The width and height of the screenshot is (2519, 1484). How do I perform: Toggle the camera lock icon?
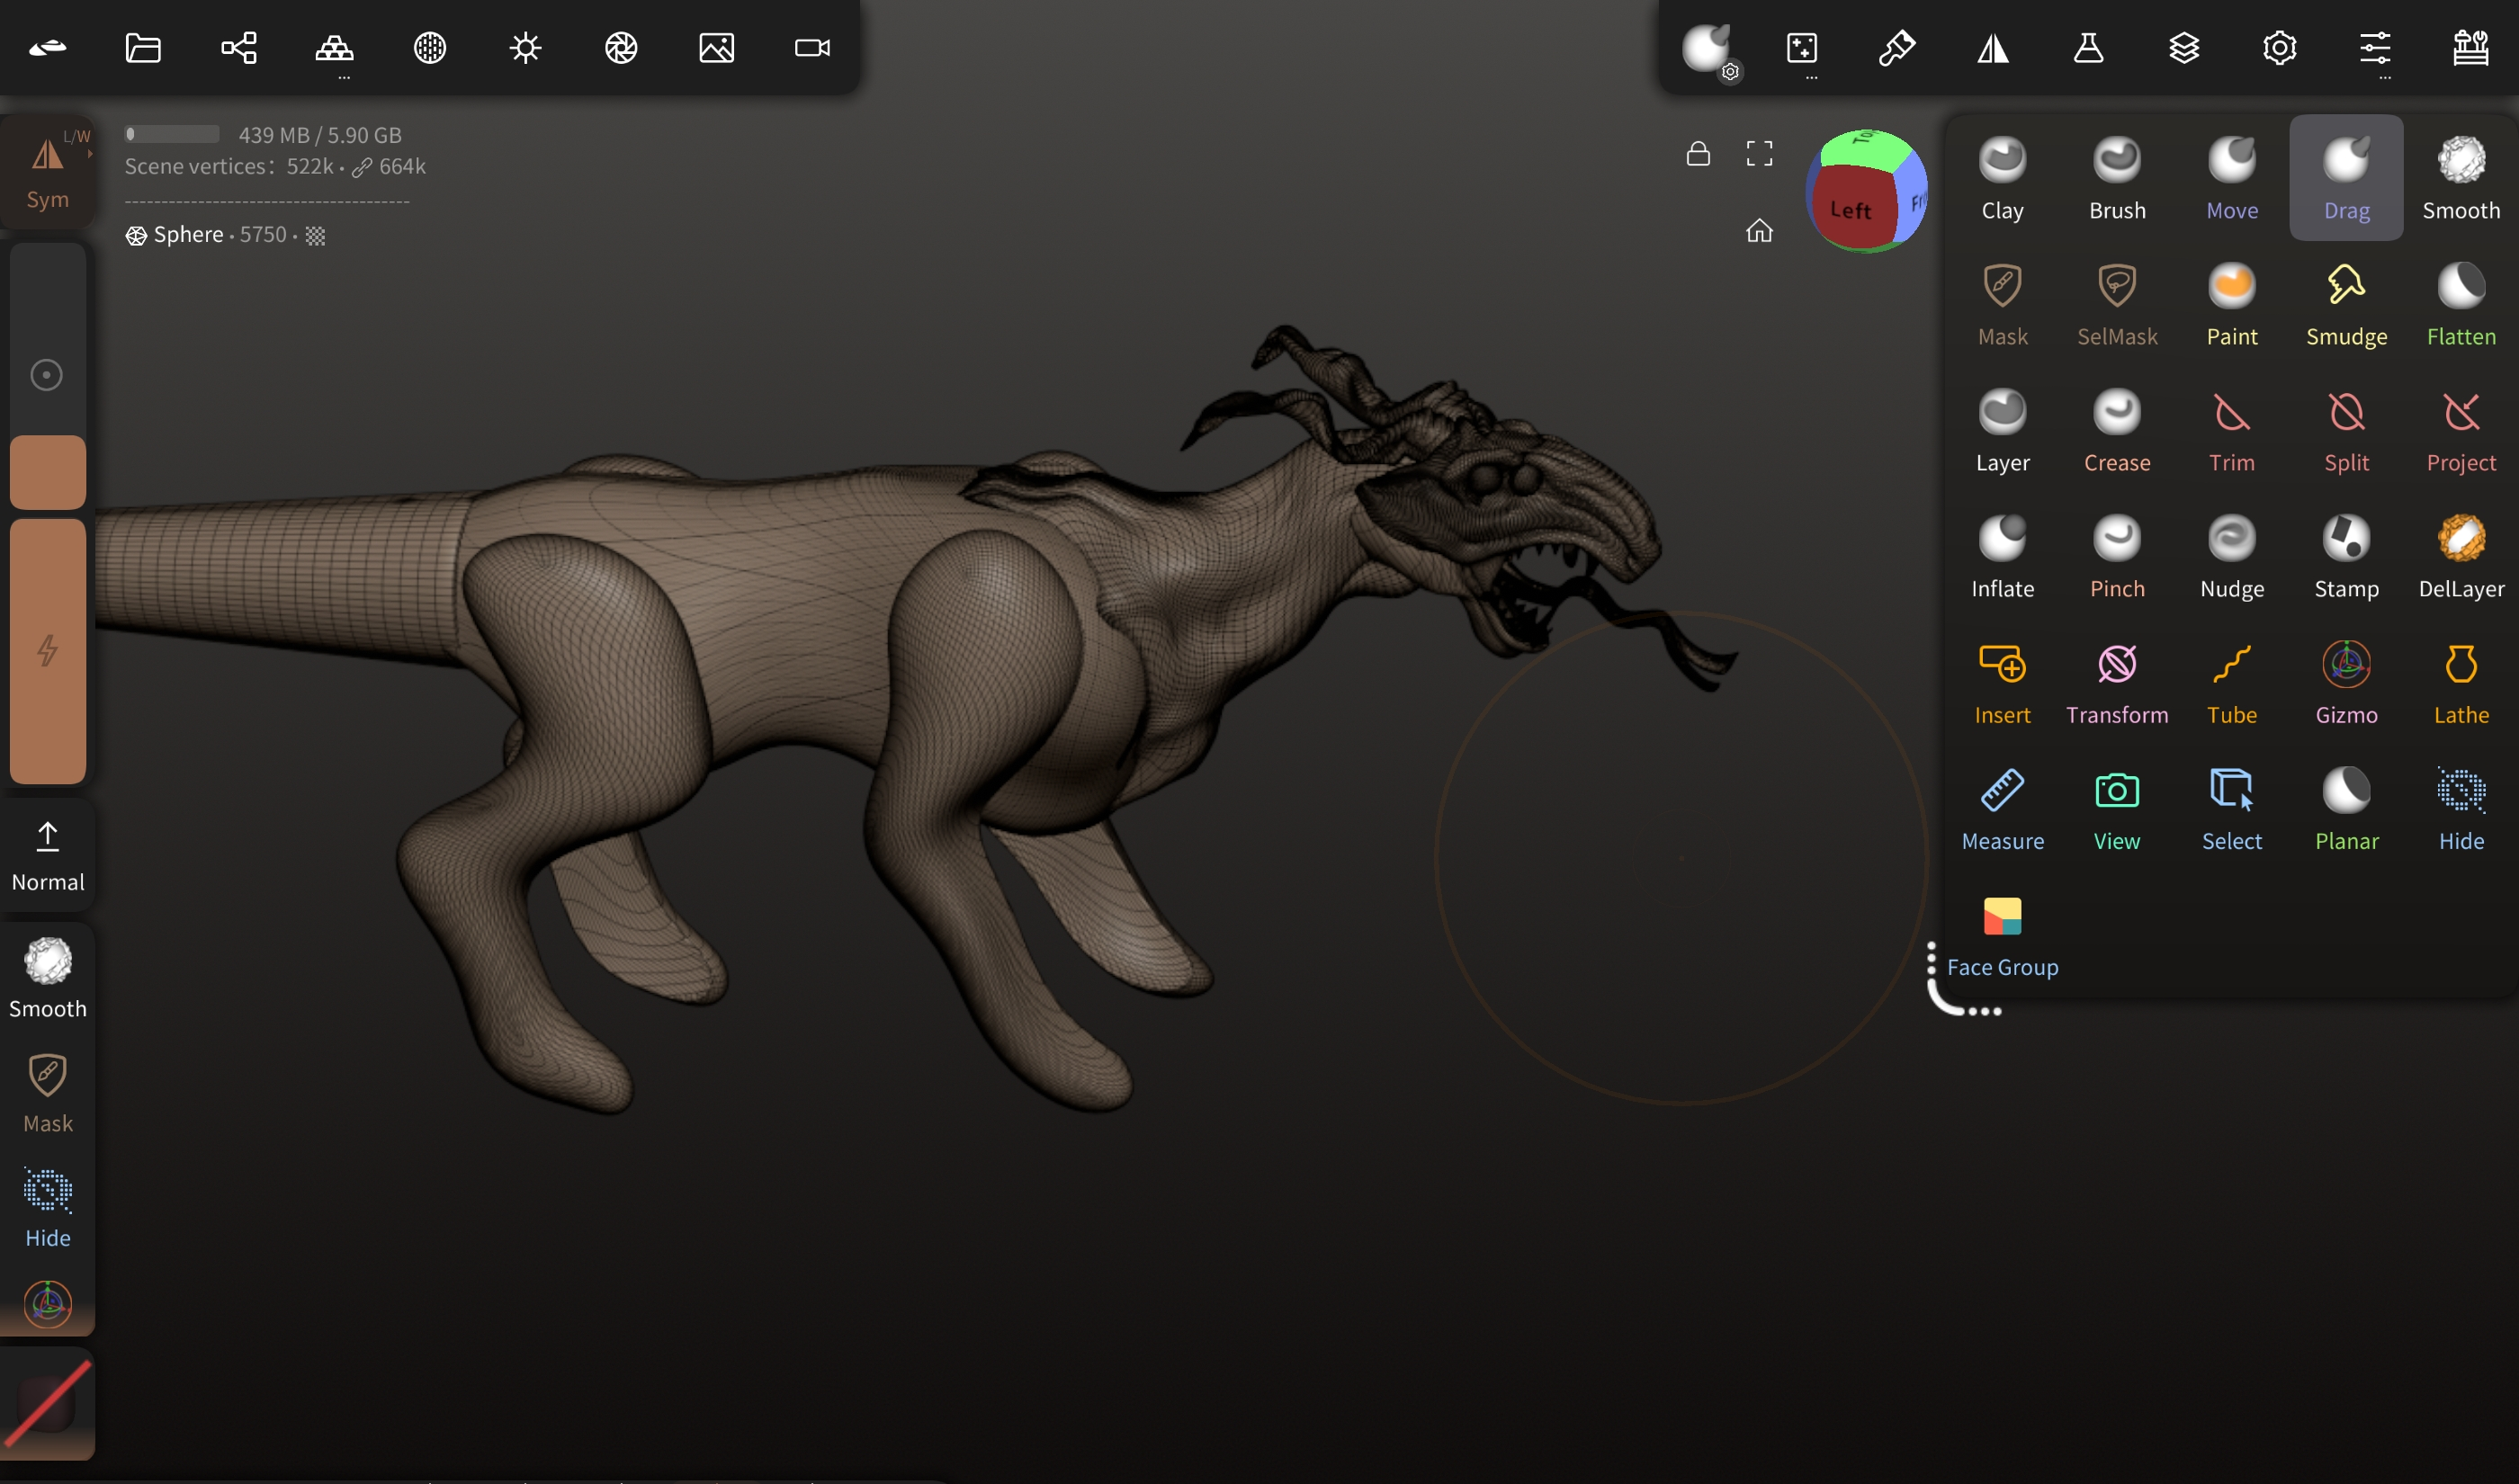pyautogui.click(x=1697, y=153)
